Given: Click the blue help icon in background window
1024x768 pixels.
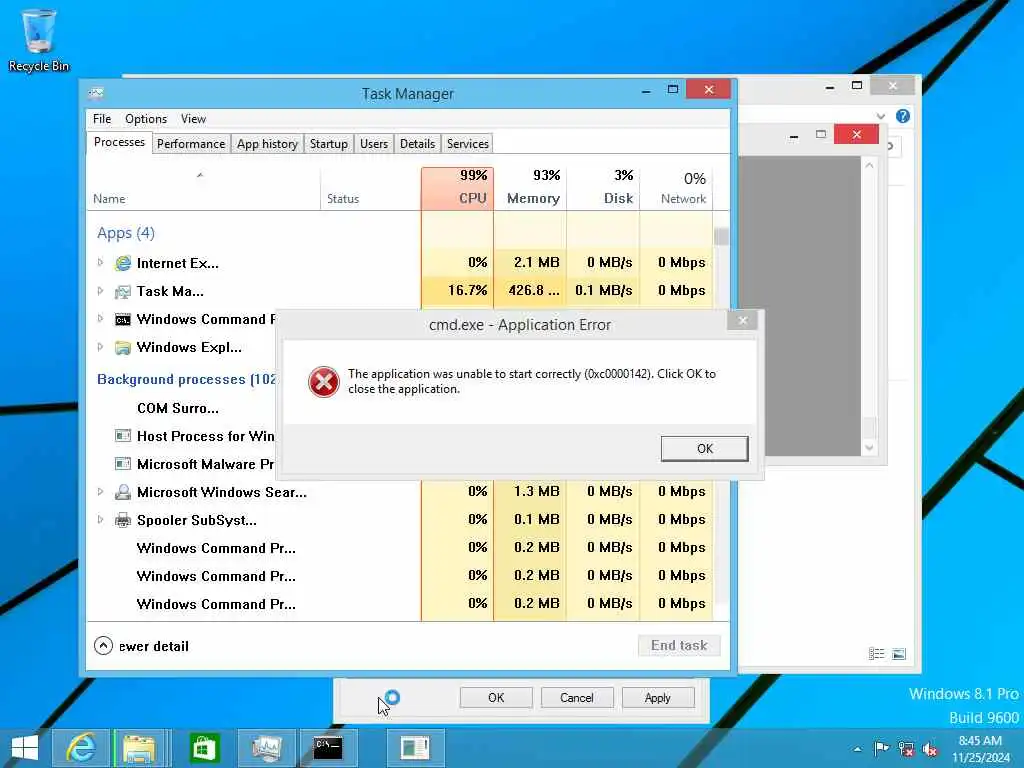Looking at the screenshot, I should (903, 116).
